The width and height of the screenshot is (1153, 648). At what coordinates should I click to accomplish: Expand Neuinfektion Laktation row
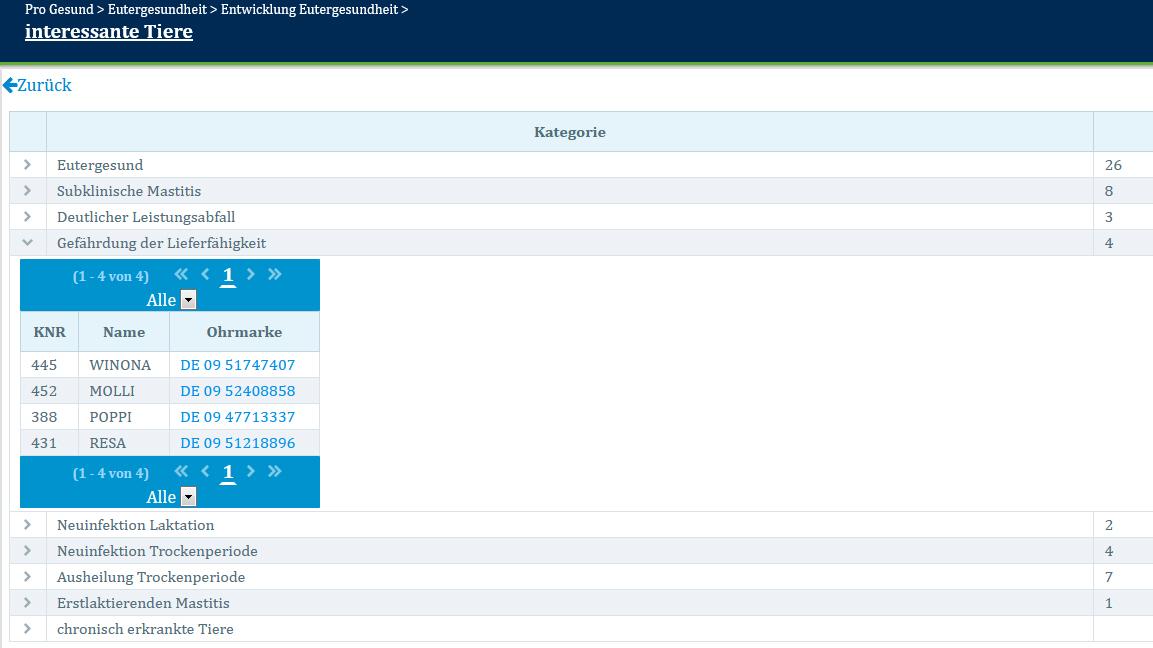tap(28, 525)
